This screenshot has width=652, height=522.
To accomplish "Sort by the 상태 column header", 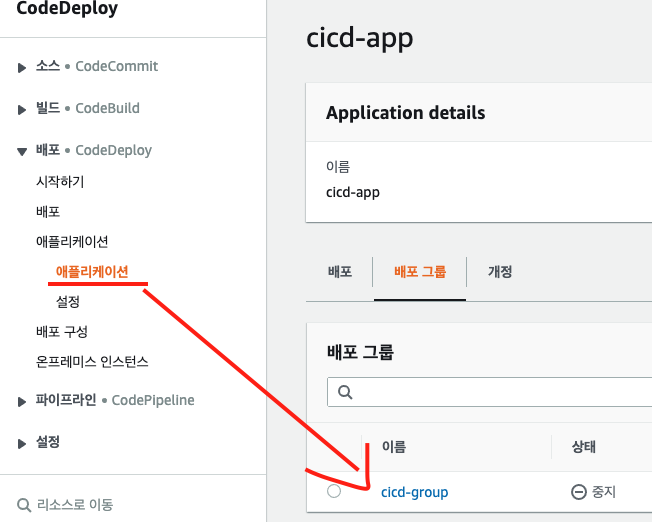I will click(583, 447).
